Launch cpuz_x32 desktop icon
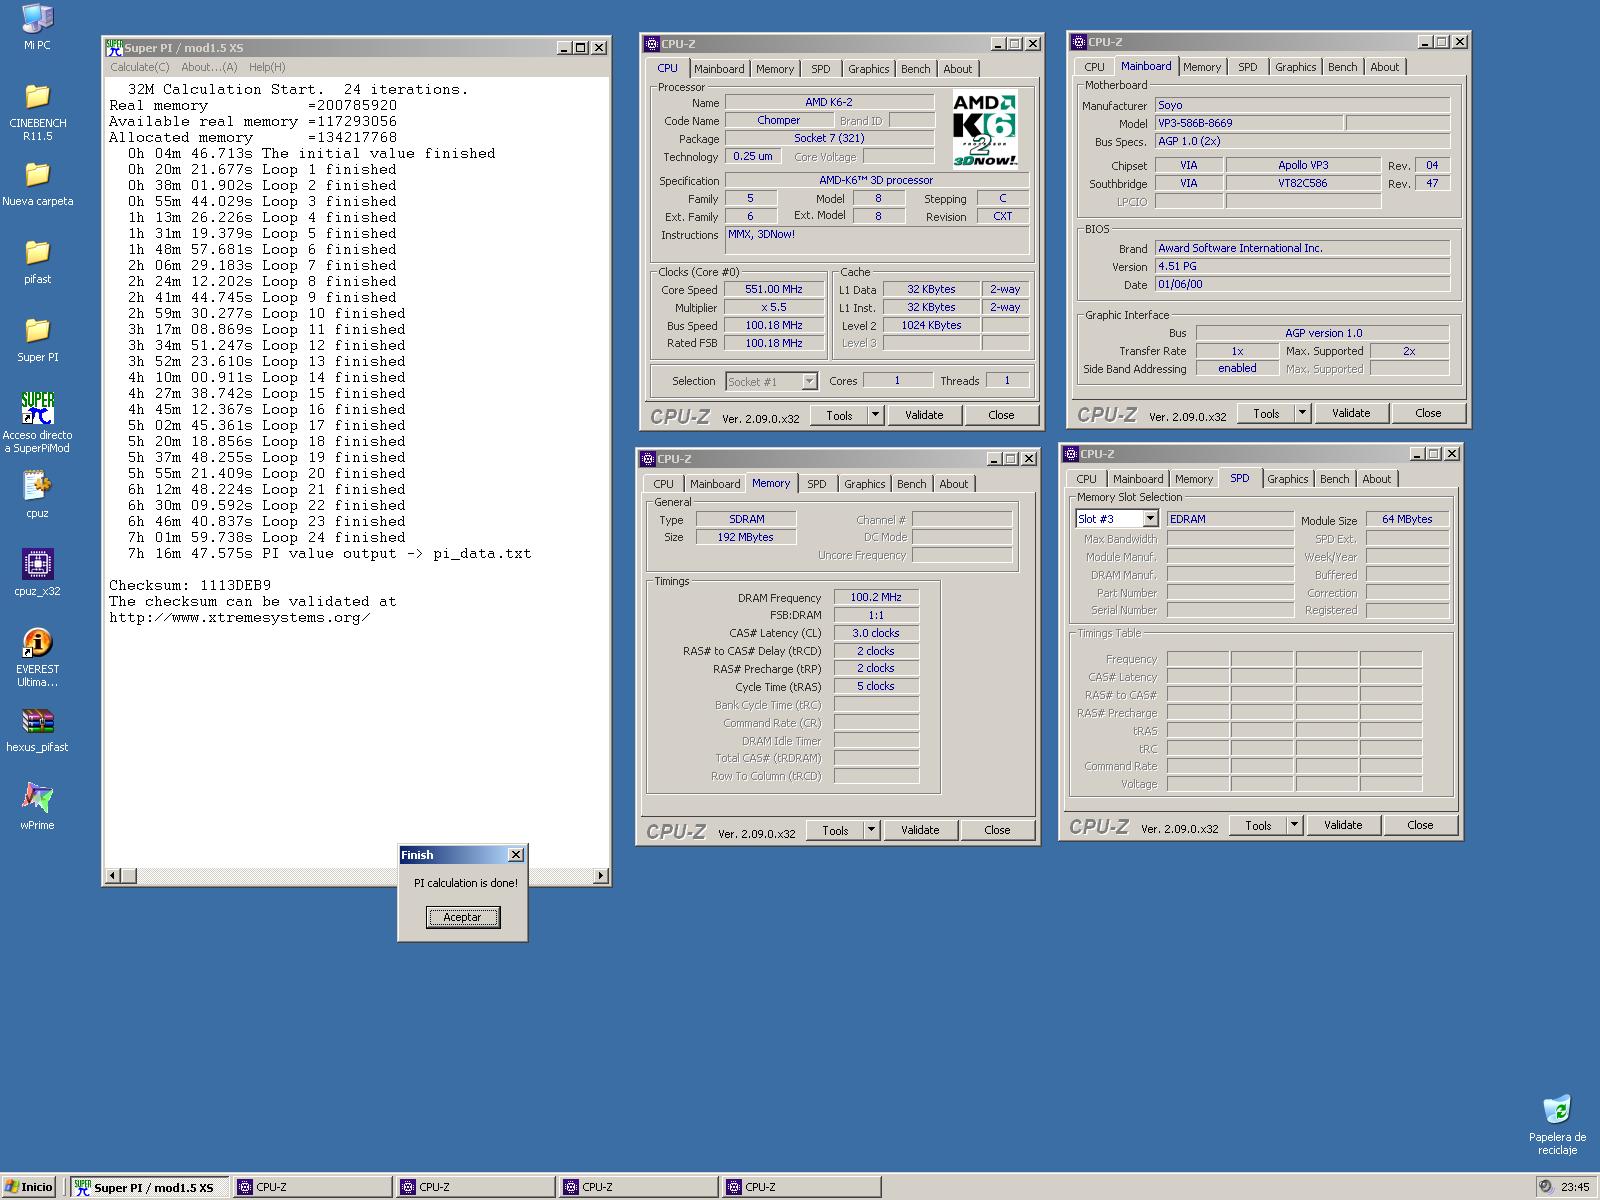The height and width of the screenshot is (1200, 1600). (37, 564)
